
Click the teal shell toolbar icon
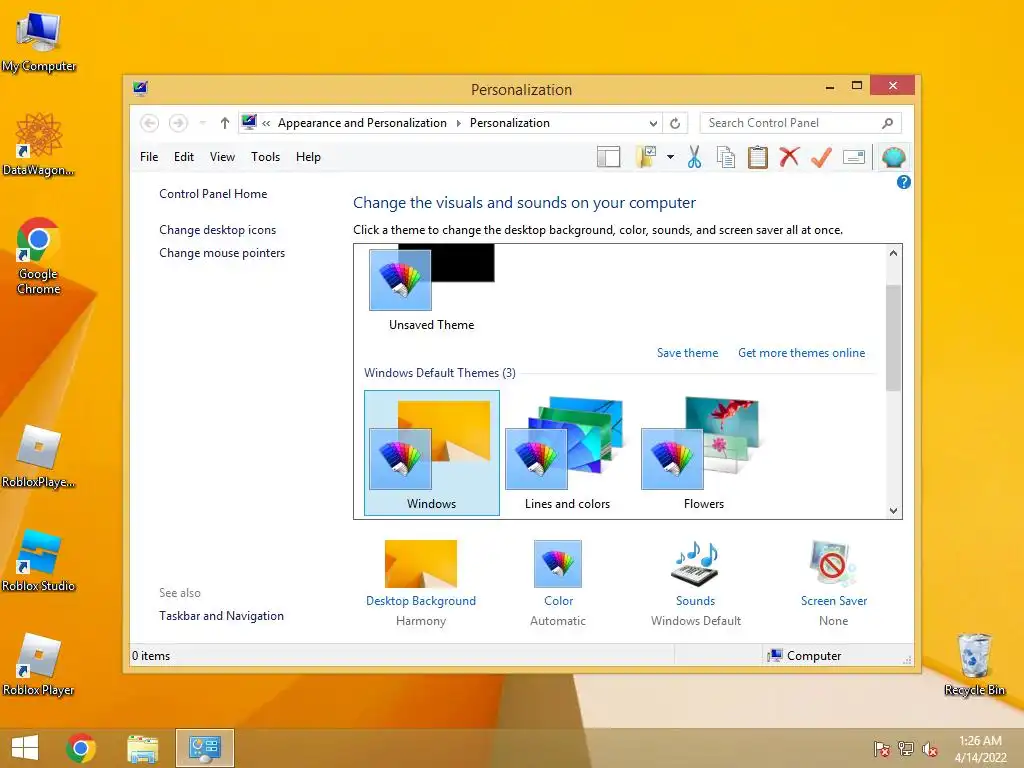893,157
